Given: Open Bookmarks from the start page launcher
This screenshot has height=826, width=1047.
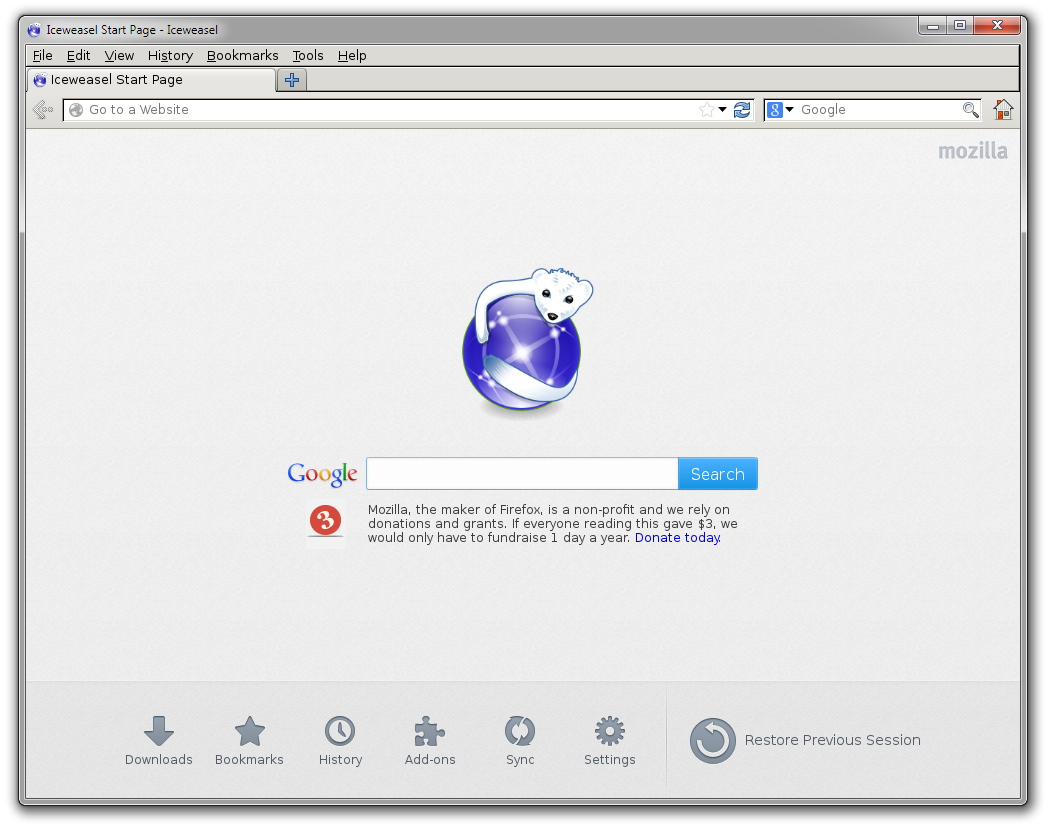Looking at the screenshot, I should click(249, 741).
